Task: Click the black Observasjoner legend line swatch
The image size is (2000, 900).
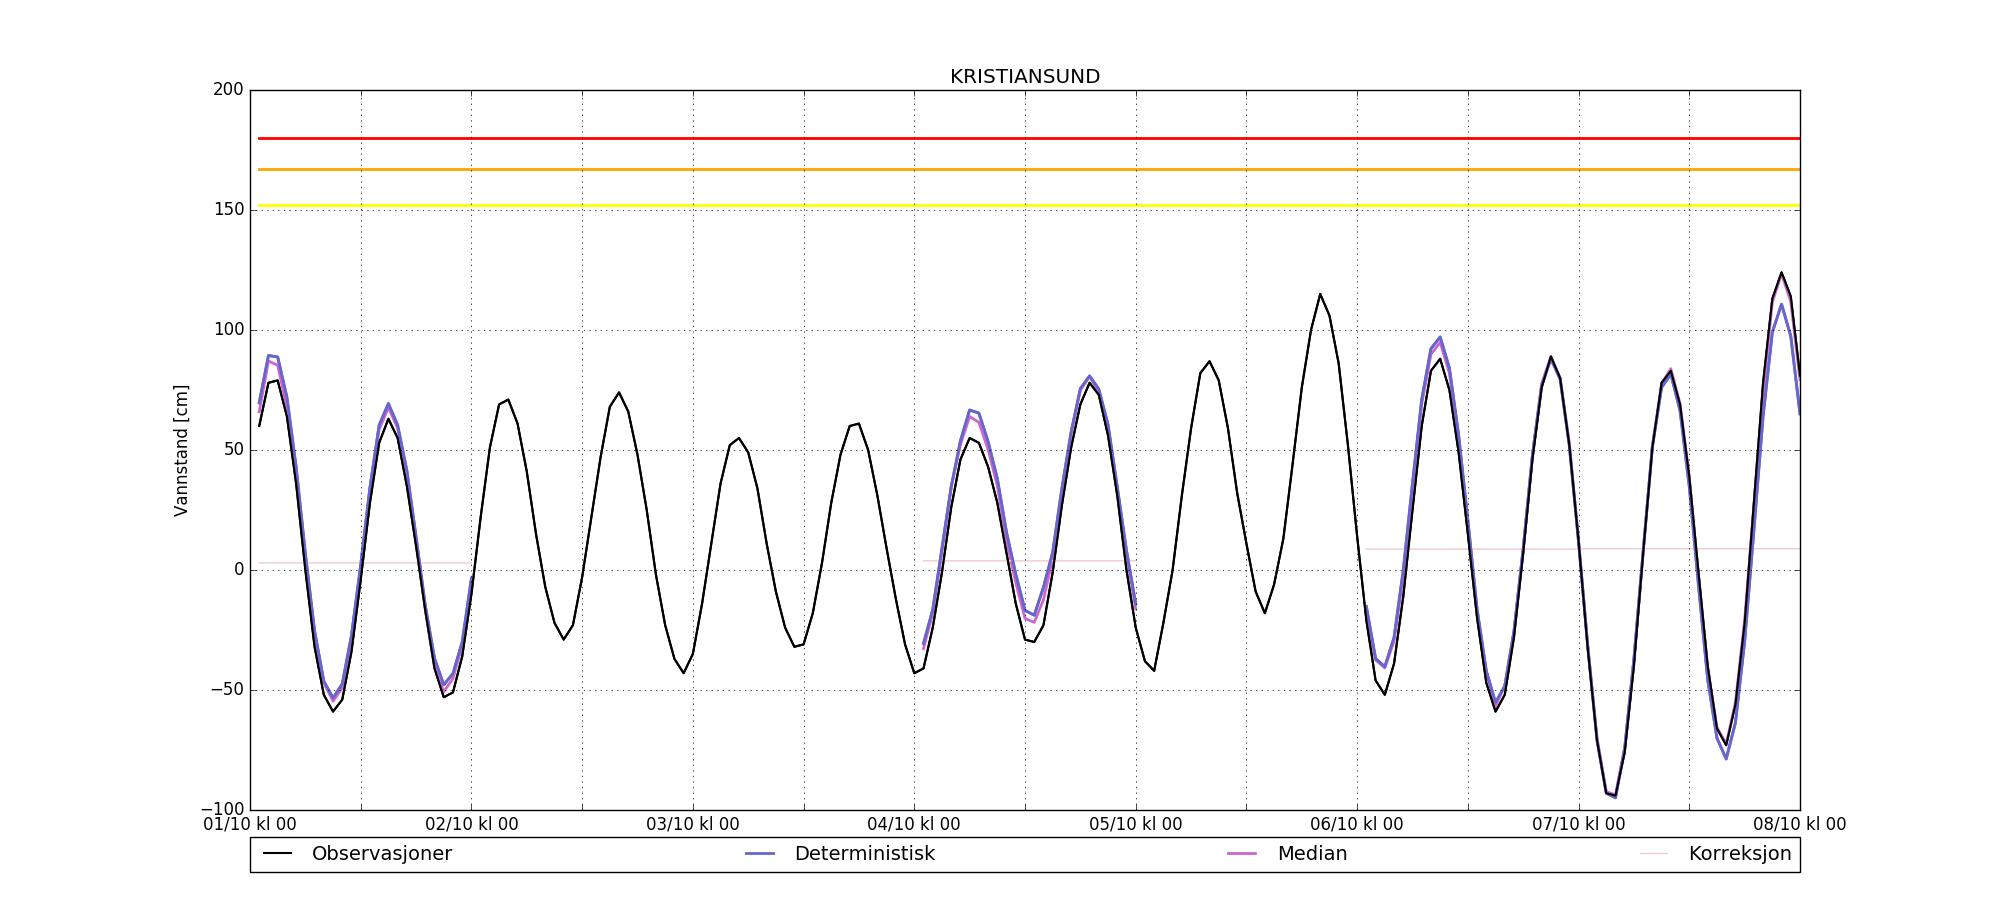Action: [278, 854]
